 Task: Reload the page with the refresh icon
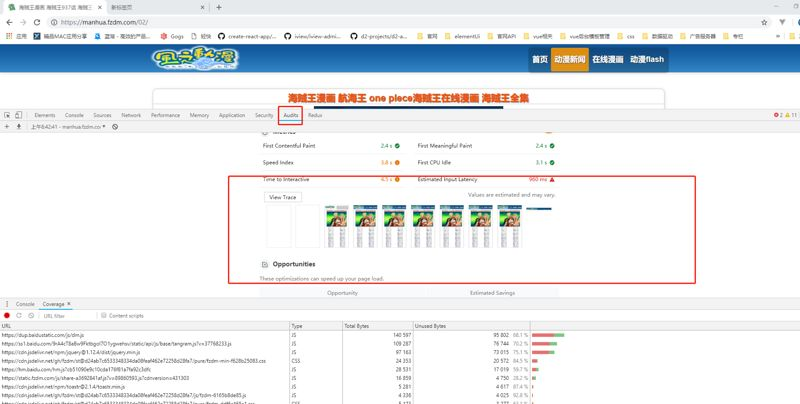coord(37,22)
